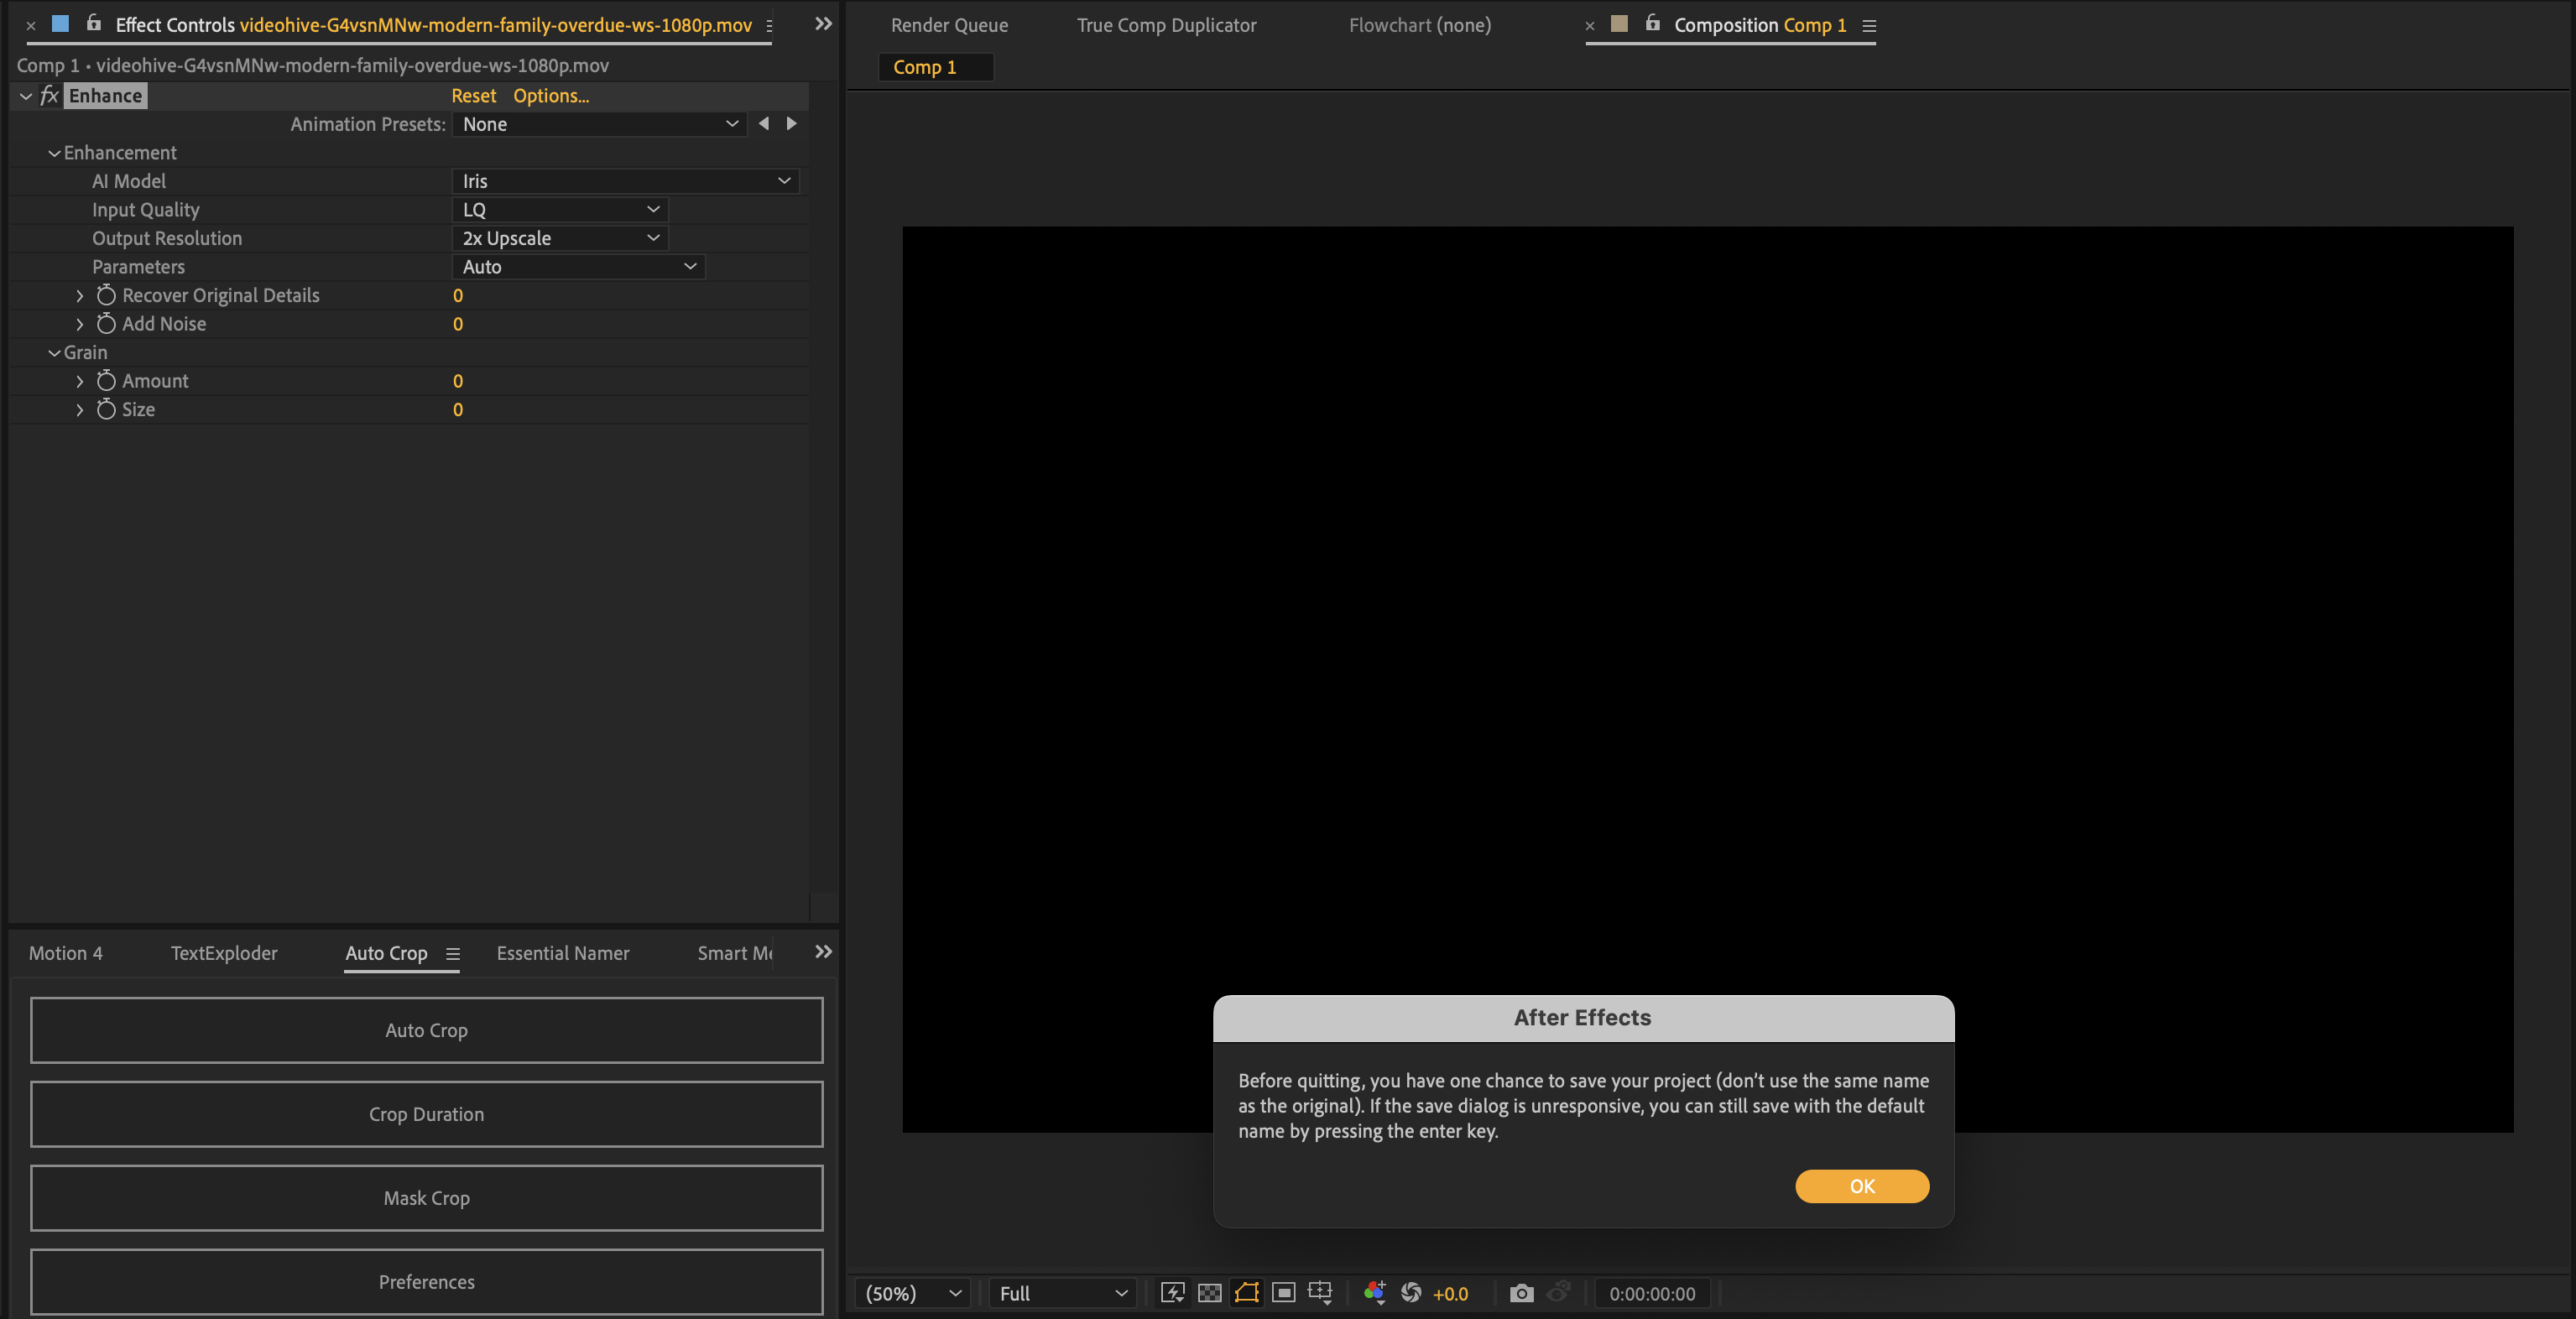2576x1319 pixels.
Task: Switch to the TextExploder panel tab
Action: (x=224, y=953)
